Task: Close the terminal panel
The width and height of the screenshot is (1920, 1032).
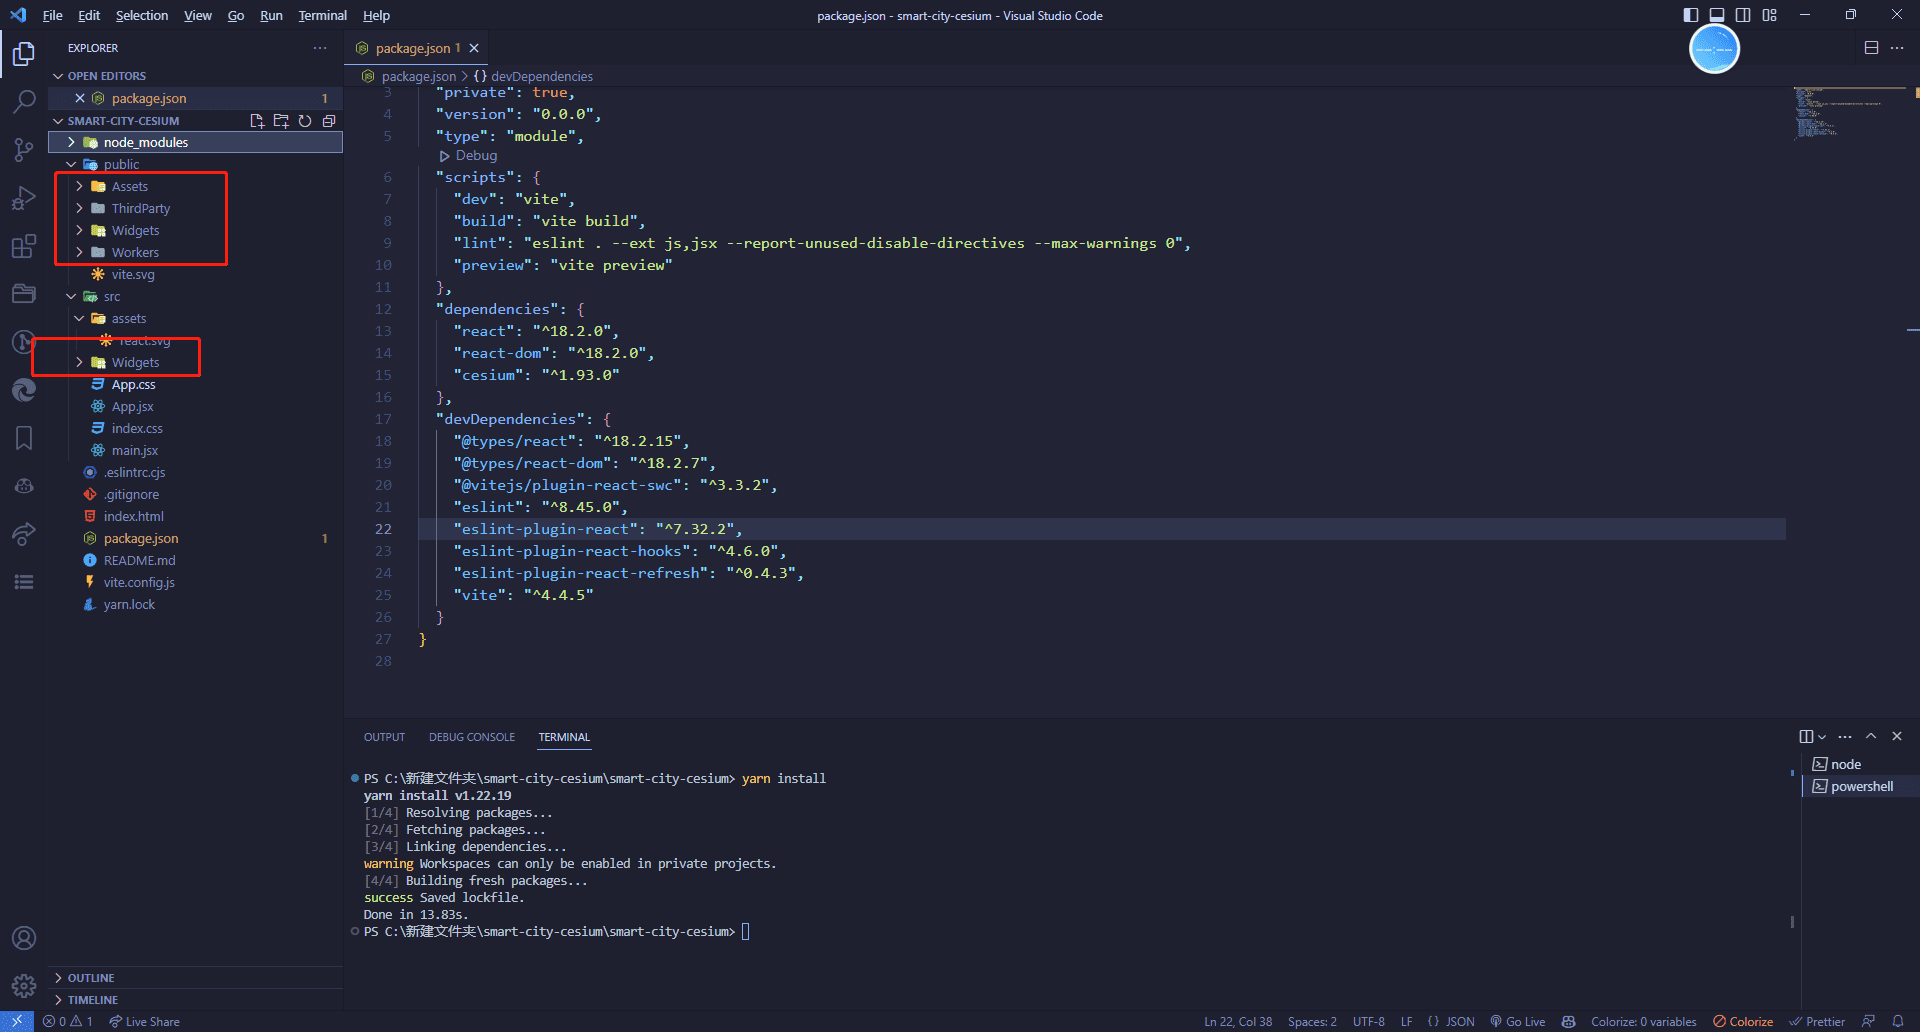Action: [x=1897, y=737]
